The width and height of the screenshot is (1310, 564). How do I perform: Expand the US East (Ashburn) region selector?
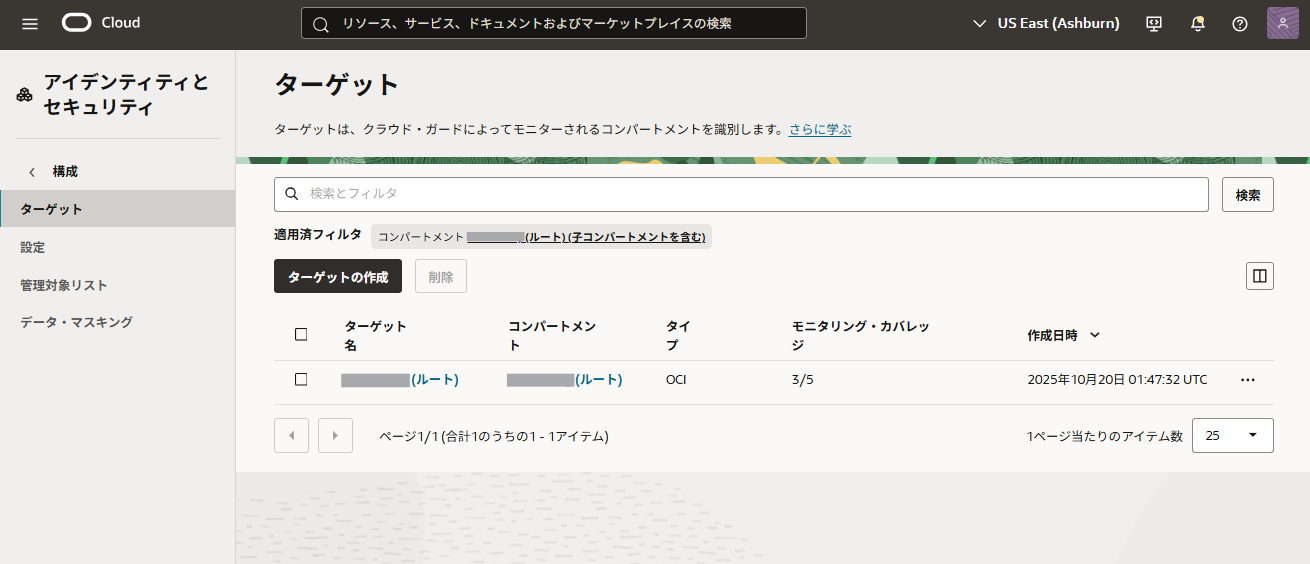[1046, 23]
